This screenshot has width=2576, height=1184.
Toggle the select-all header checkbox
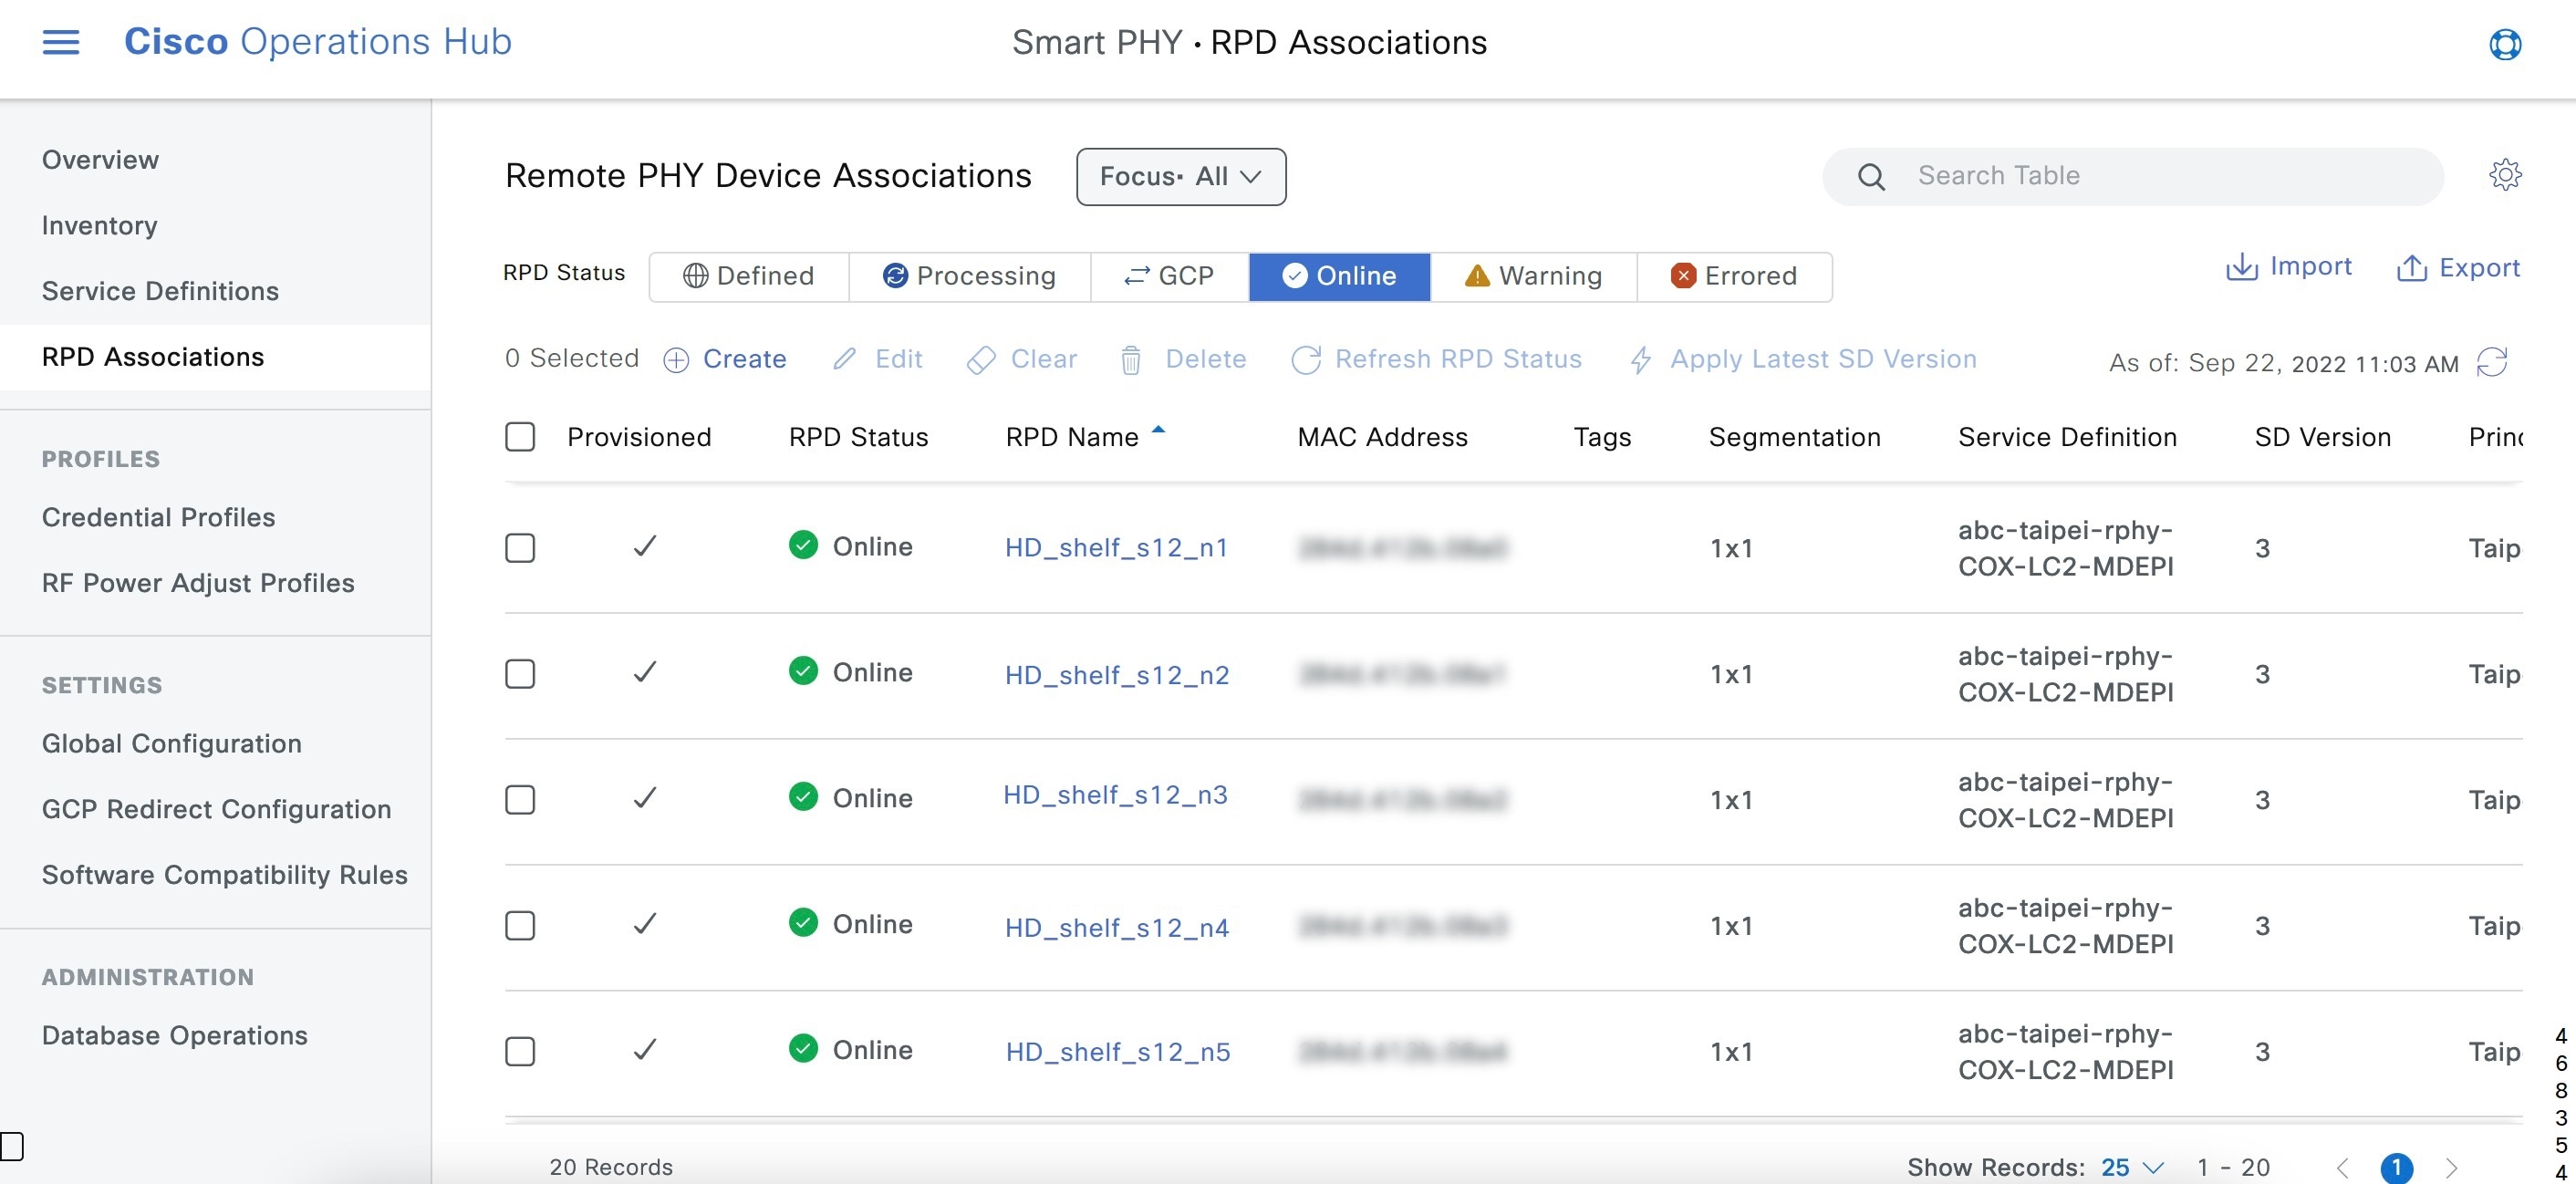520,437
